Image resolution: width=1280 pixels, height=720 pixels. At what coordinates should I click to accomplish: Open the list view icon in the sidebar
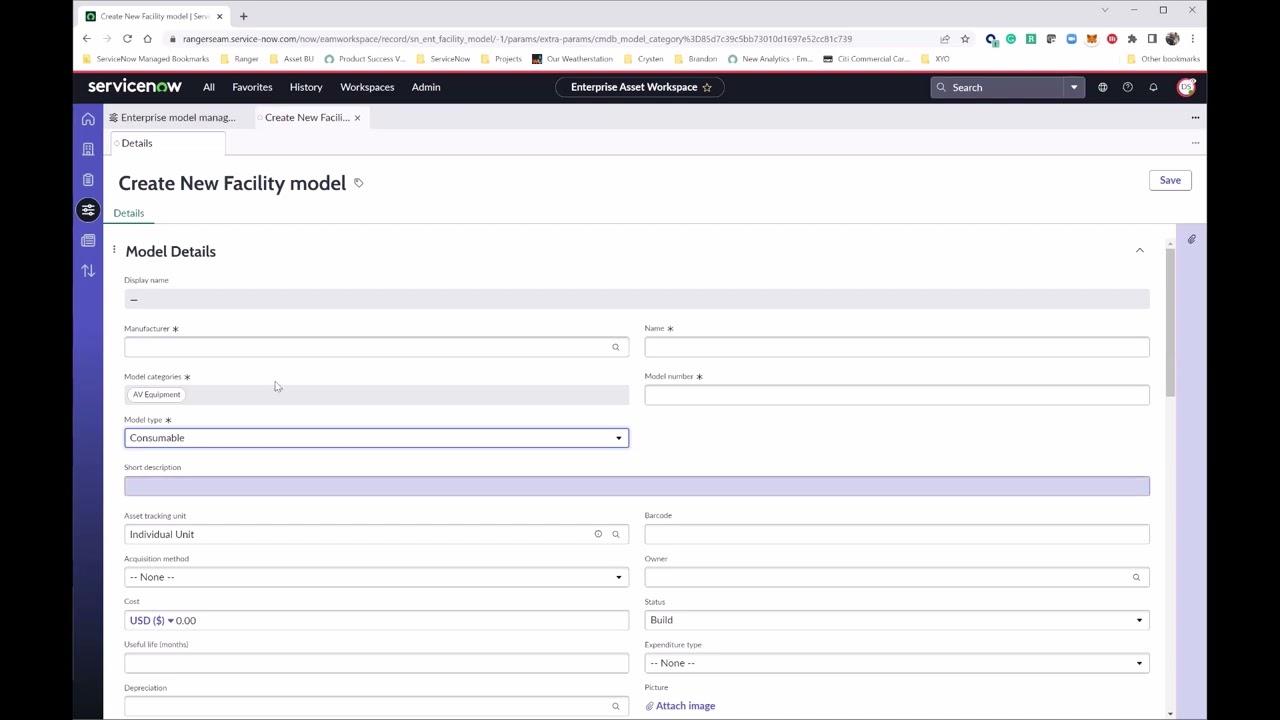click(x=88, y=240)
